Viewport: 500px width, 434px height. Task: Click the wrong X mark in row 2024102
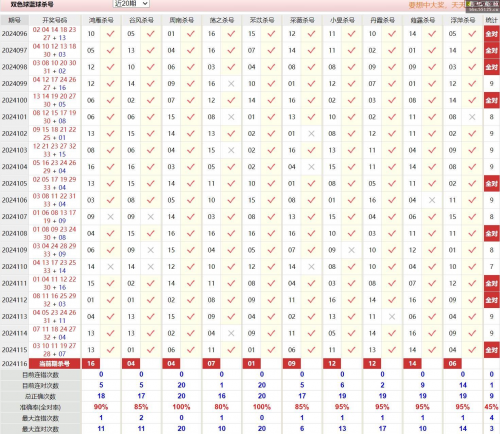point(311,134)
